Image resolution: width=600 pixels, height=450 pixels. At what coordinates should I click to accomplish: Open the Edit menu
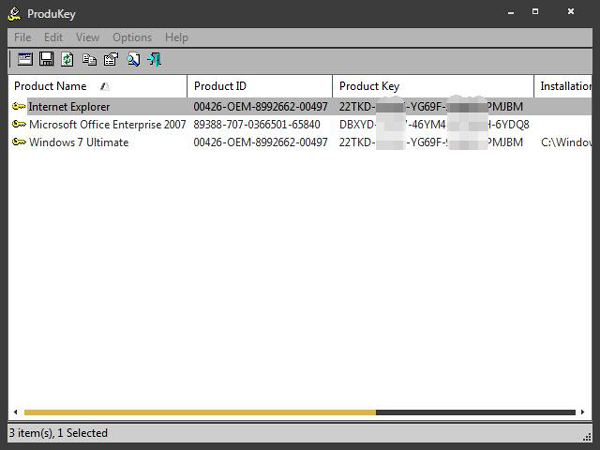(x=53, y=38)
